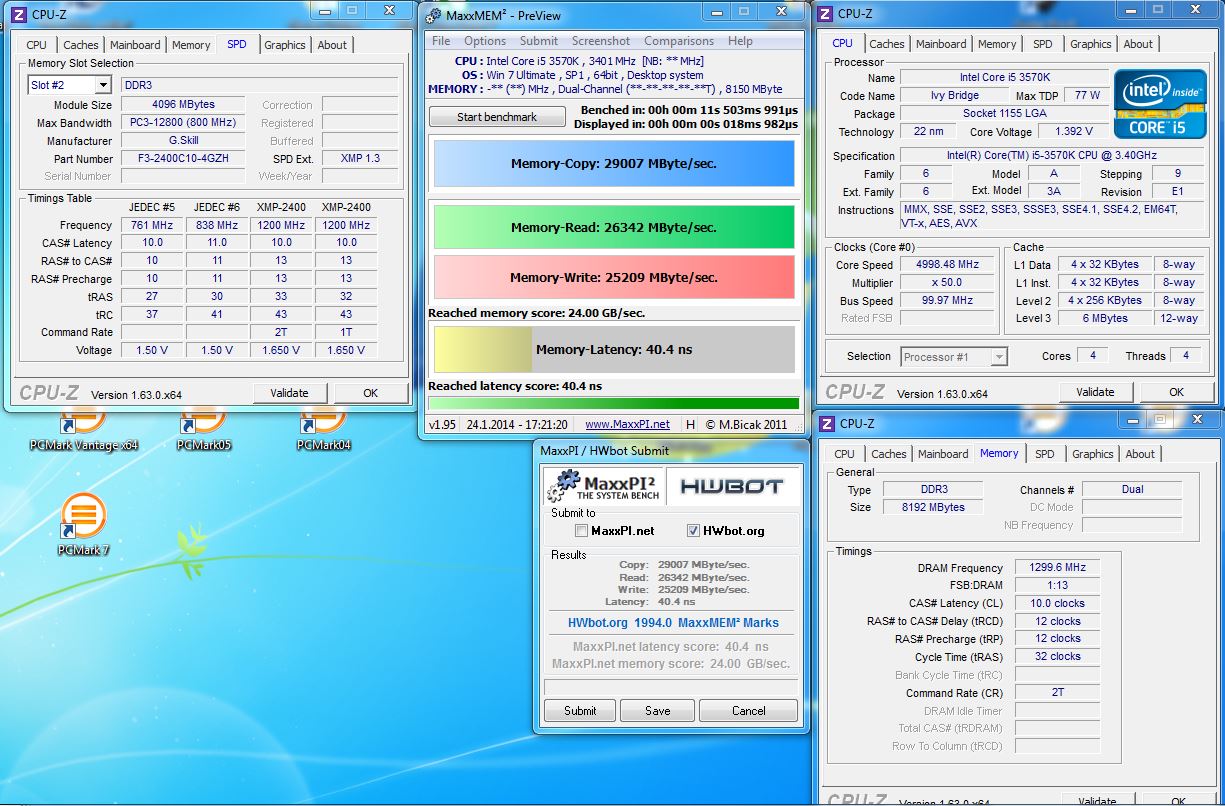1225x806 pixels.
Task: Select SPD tab in the CPU window
Action: tap(1043, 44)
